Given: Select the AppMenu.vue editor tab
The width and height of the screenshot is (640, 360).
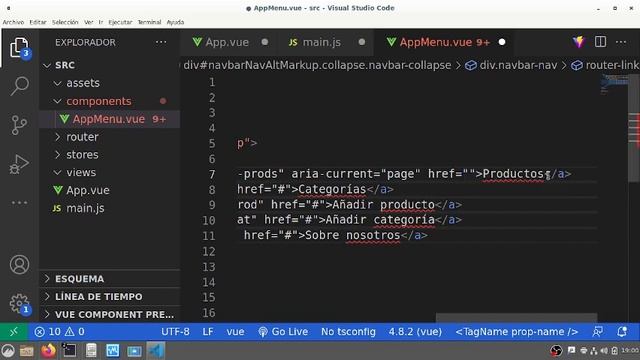Looking at the screenshot, I should (x=444, y=42).
